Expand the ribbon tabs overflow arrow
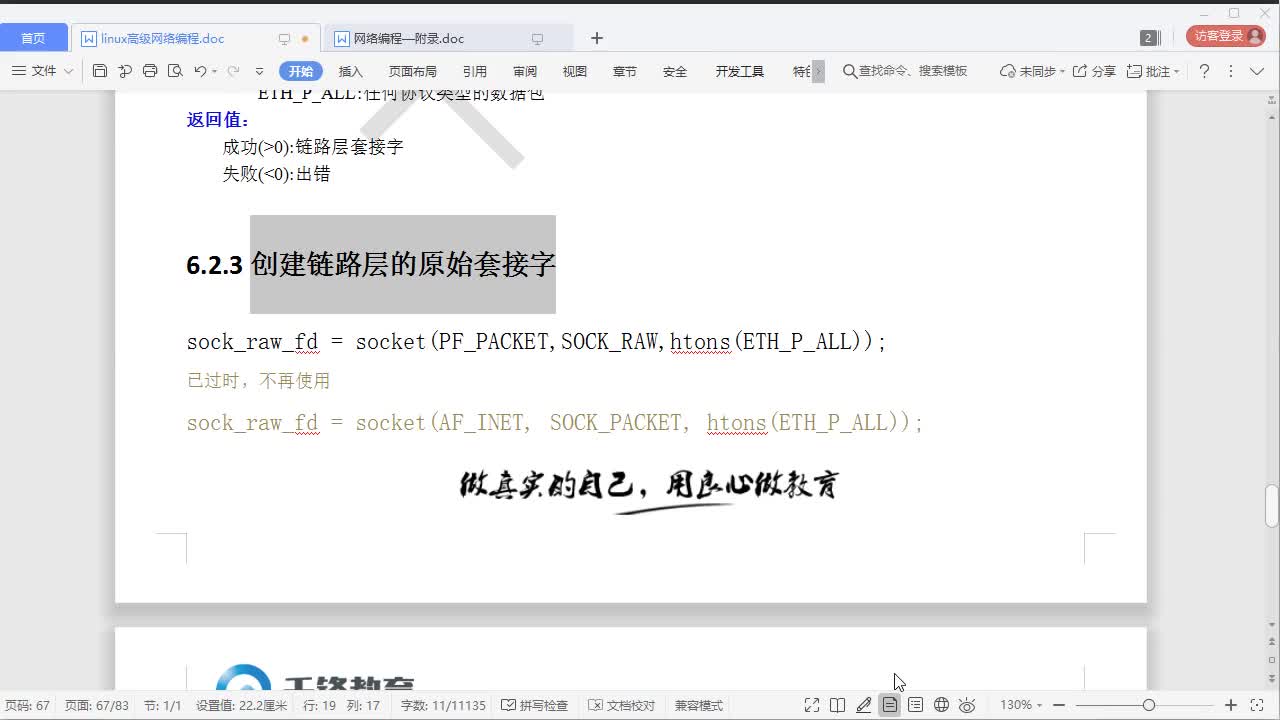1280x720 pixels. pyautogui.click(x=818, y=71)
